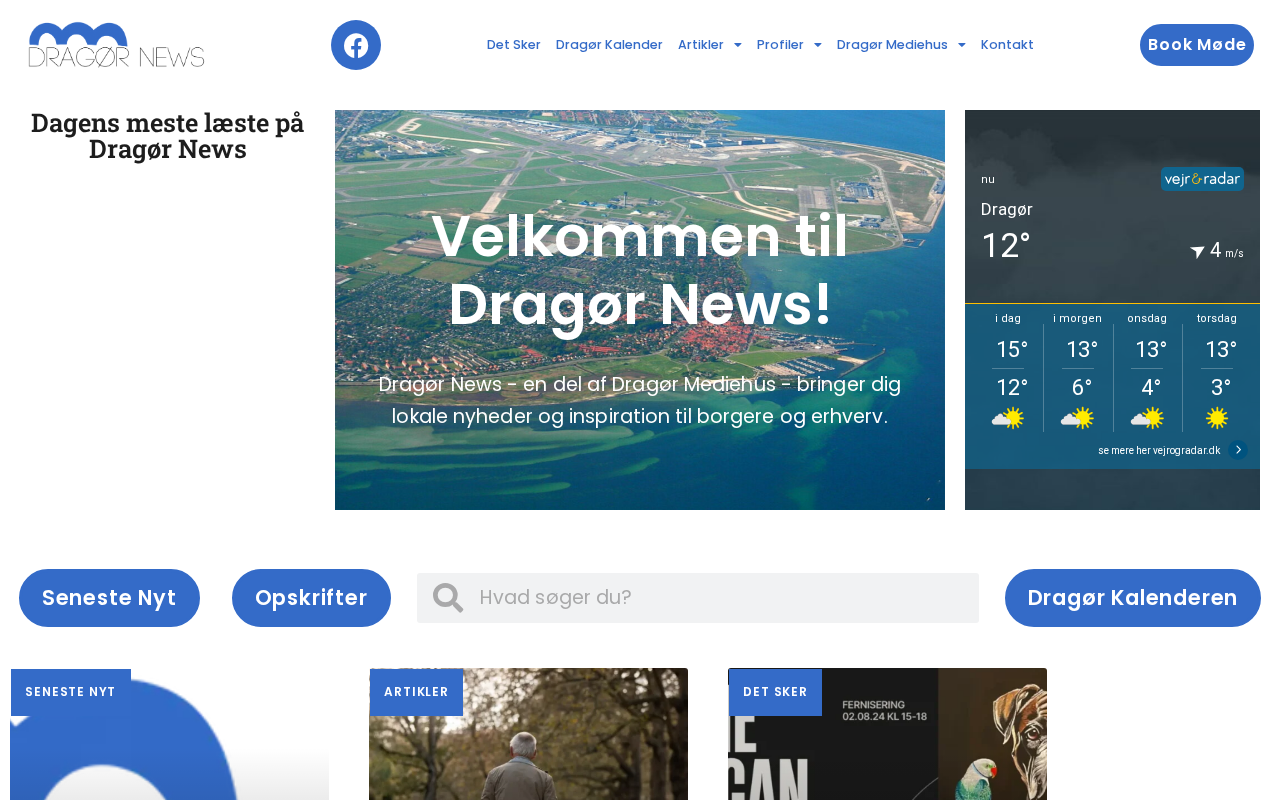This screenshot has width=1280, height=800.
Task: Click the sunny icon for torsdag
Action: pos(1217,418)
